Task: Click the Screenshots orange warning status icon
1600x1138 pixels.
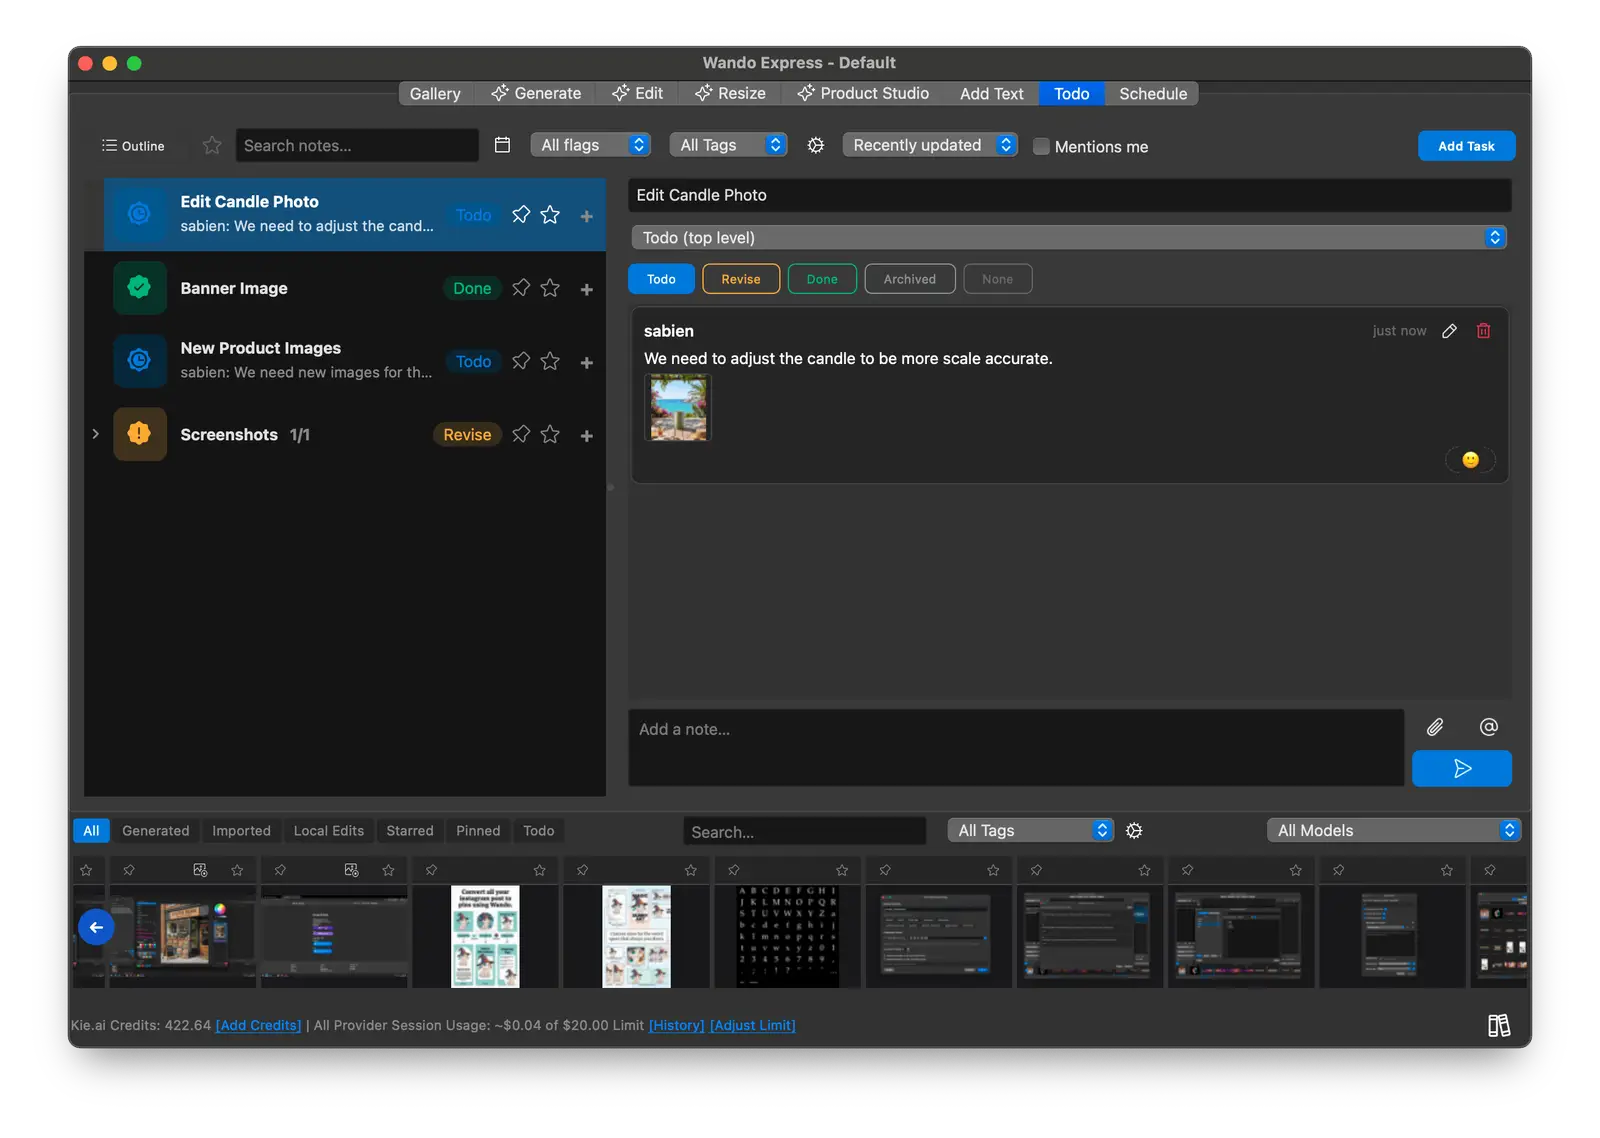Action: pyautogui.click(x=140, y=434)
